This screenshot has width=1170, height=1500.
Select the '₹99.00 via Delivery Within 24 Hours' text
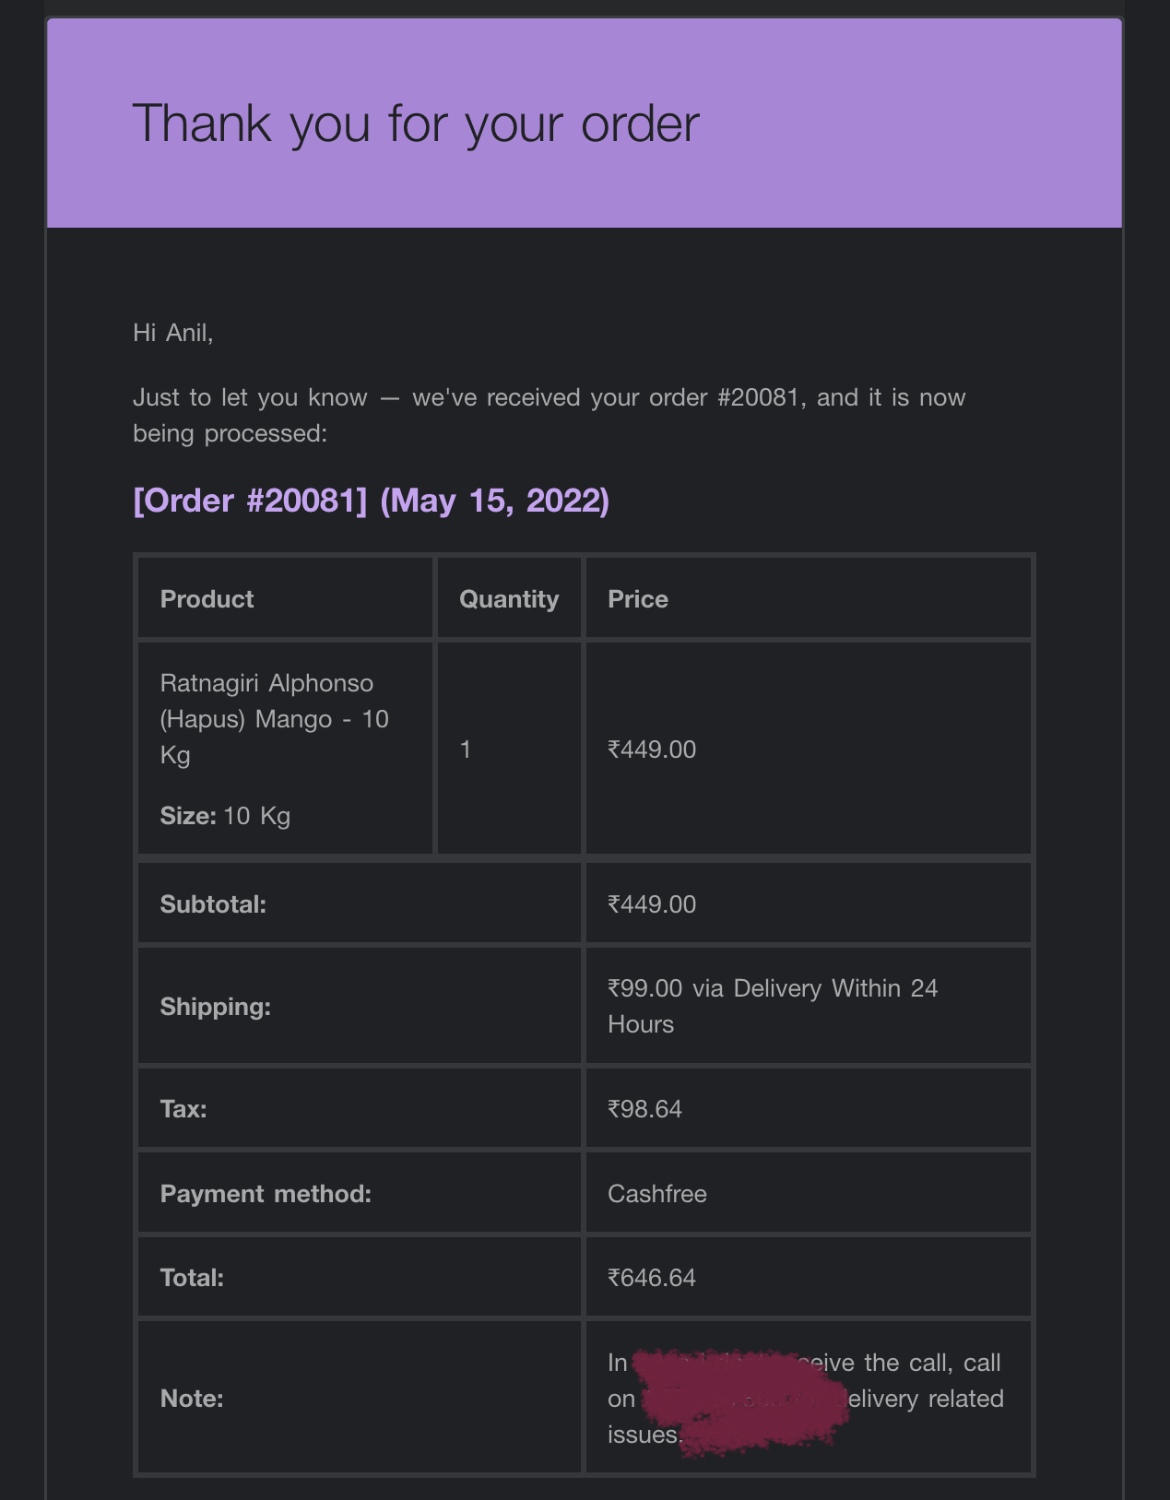tap(773, 1006)
